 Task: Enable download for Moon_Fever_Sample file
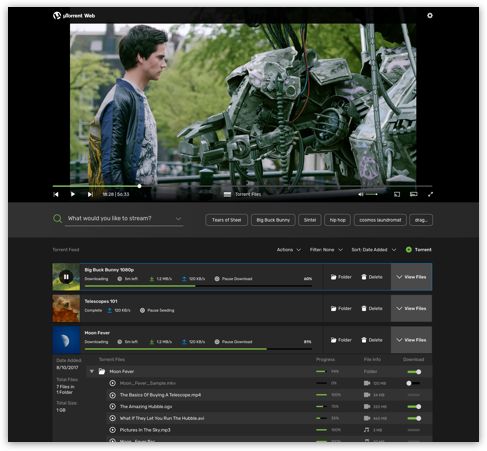[413, 383]
